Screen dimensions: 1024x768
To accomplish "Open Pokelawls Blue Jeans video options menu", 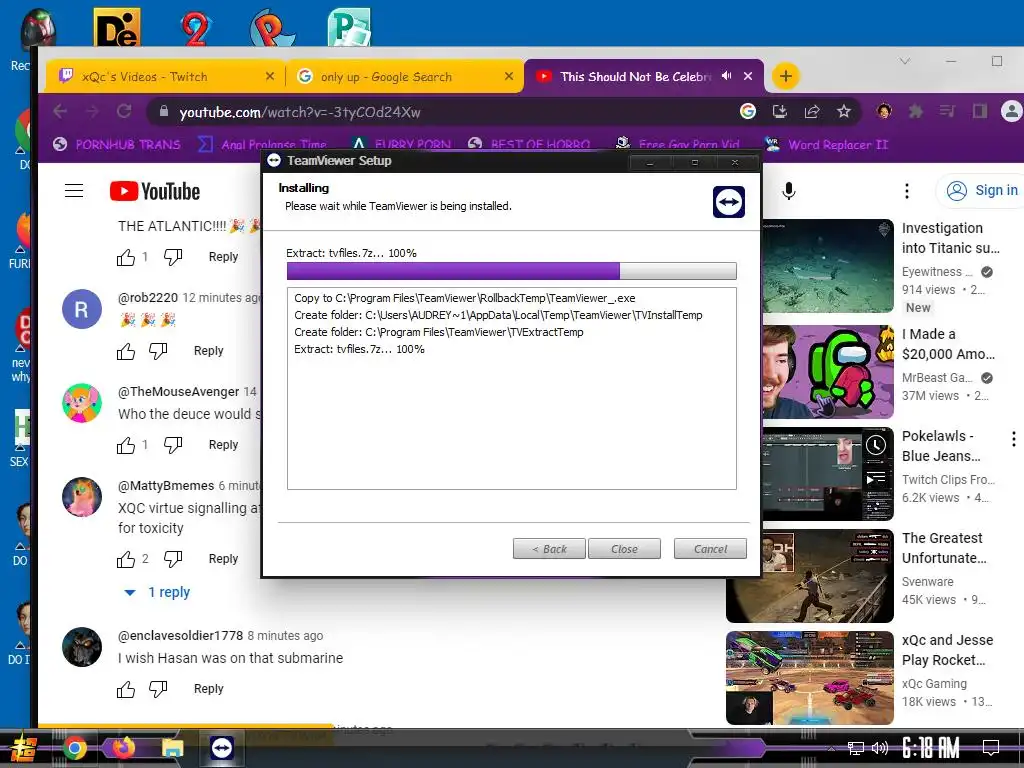I will pyautogui.click(x=1014, y=439).
